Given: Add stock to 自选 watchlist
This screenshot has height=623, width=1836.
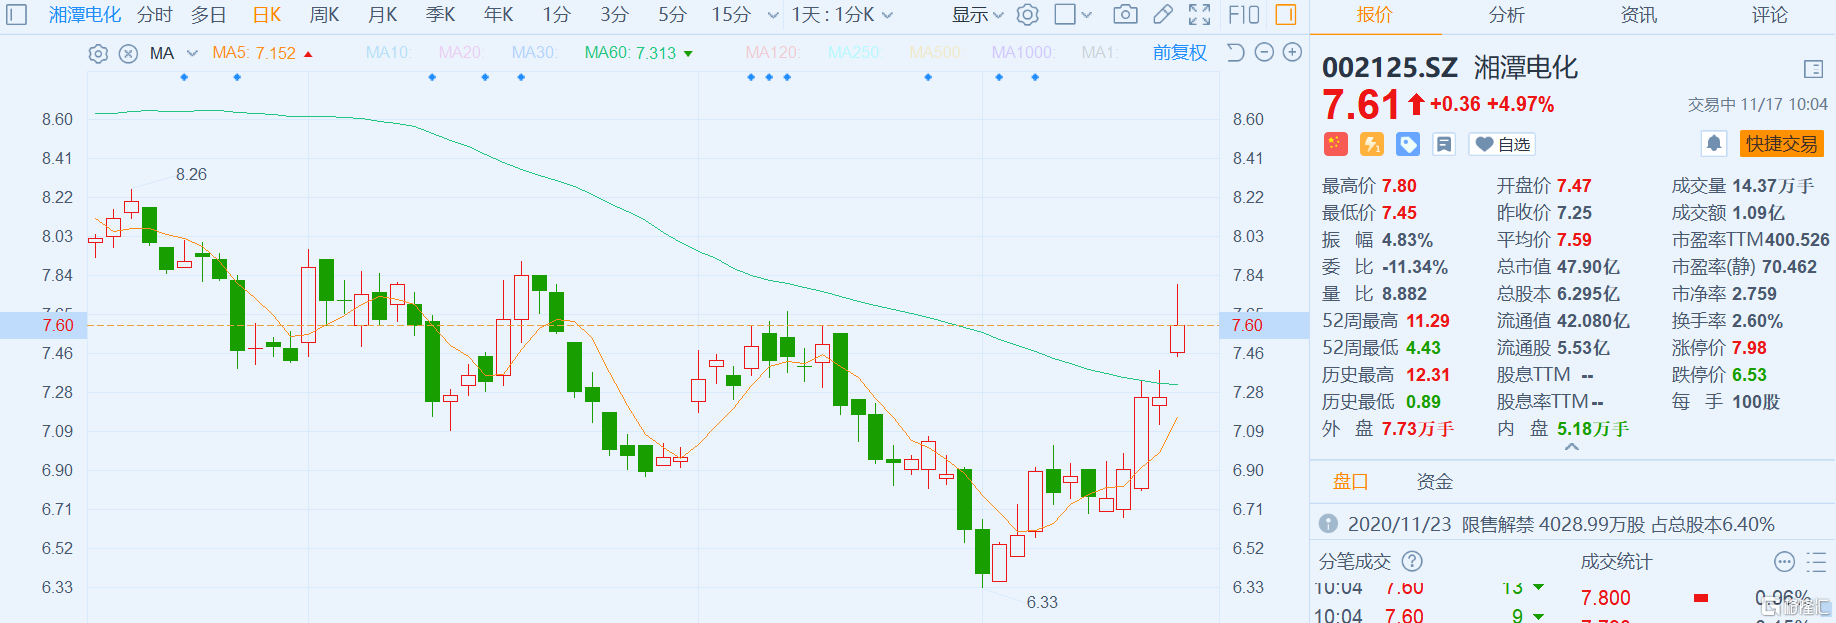Looking at the screenshot, I should pos(1502,144).
